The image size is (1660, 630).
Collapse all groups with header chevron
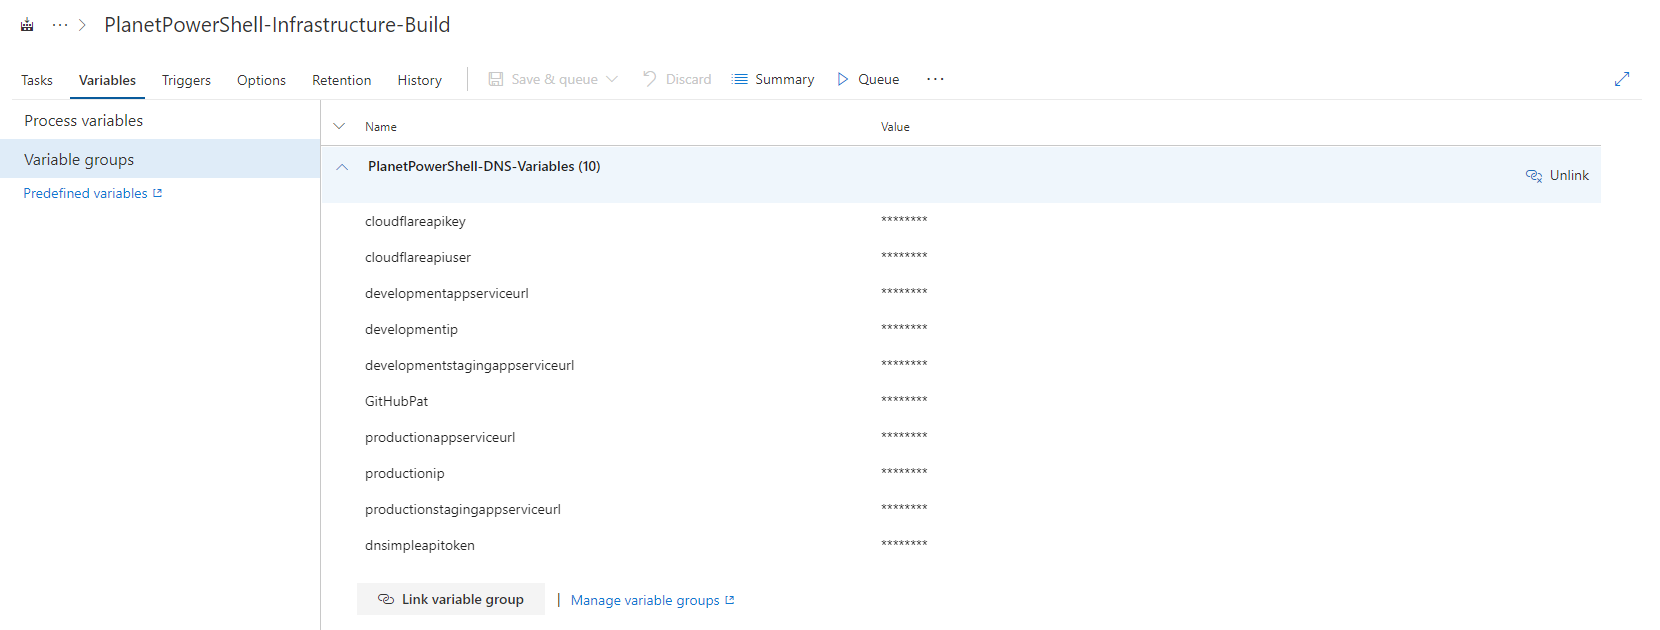[339, 126]
